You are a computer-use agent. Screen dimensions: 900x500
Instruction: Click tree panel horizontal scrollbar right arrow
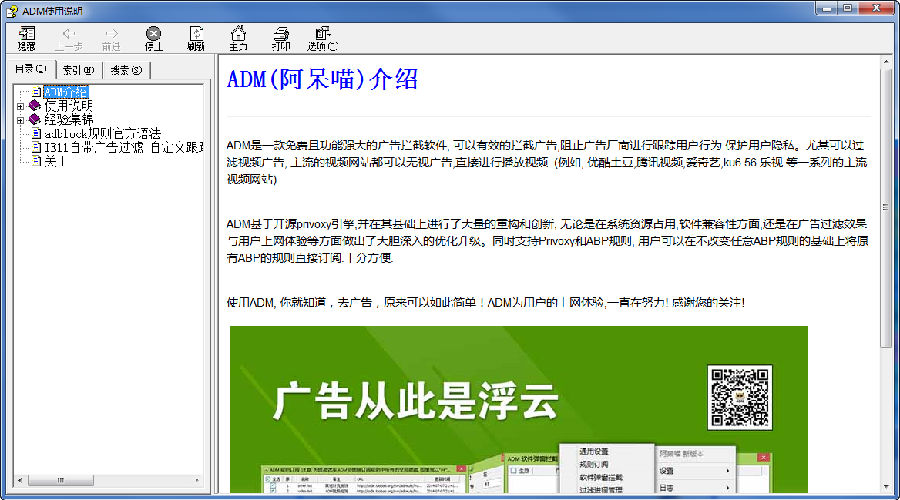197,480
